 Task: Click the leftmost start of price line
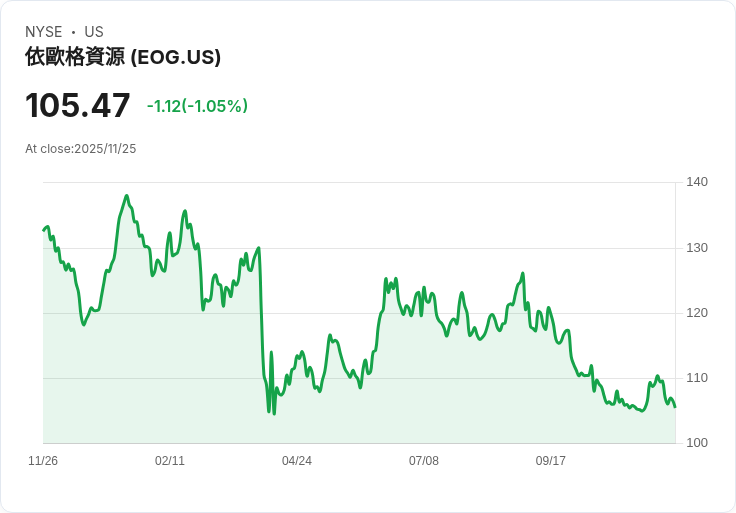[x=44, y=230]
